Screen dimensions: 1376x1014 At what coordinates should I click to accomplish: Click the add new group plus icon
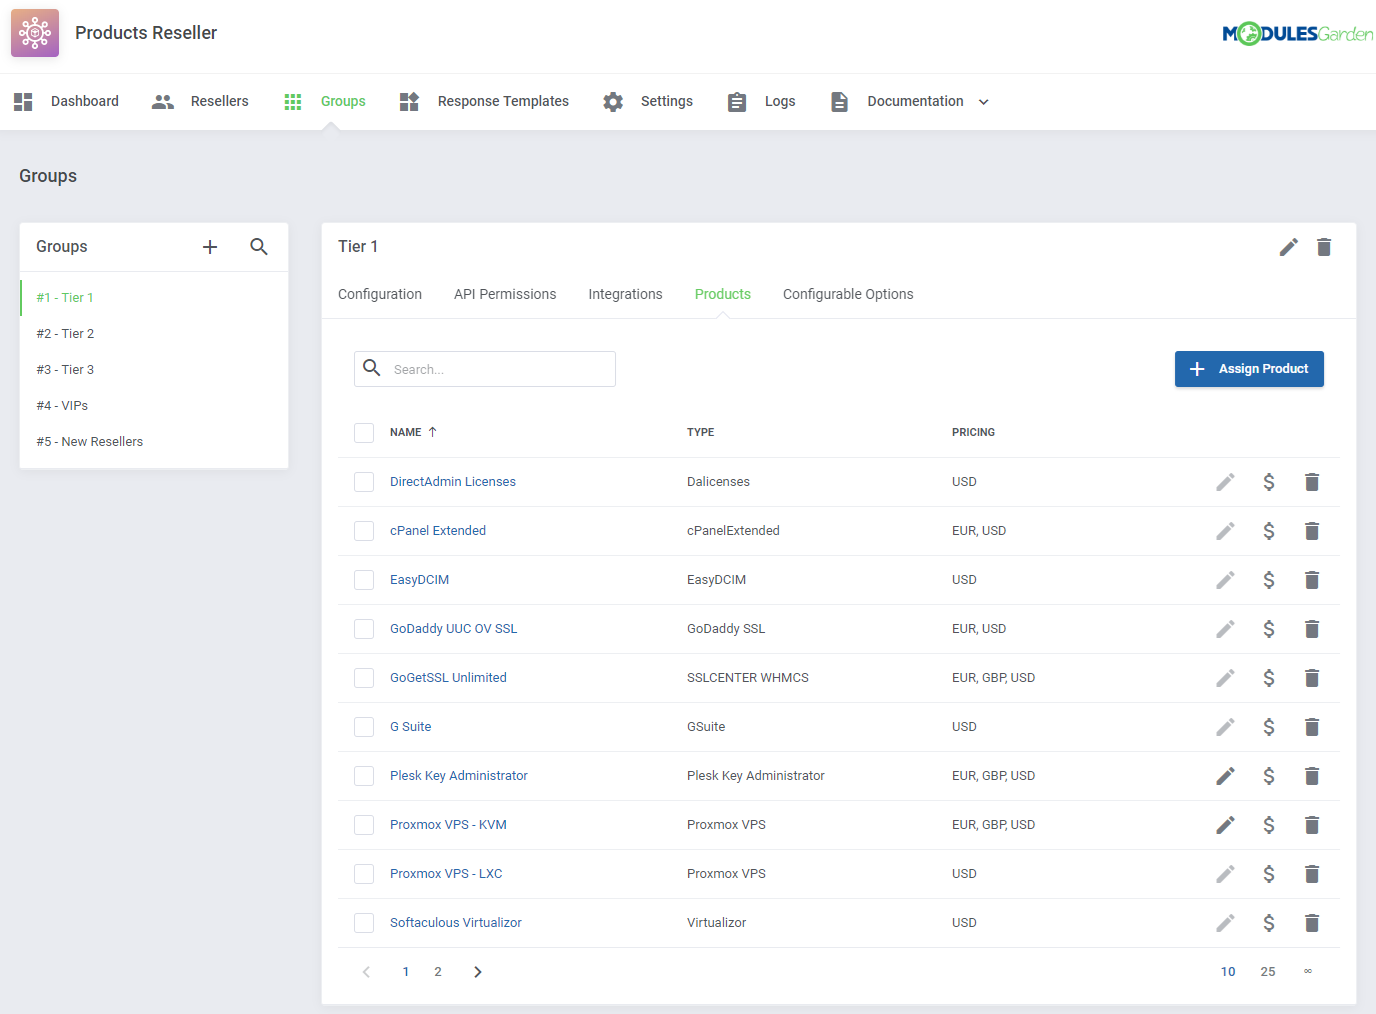[x=210, y=246]
